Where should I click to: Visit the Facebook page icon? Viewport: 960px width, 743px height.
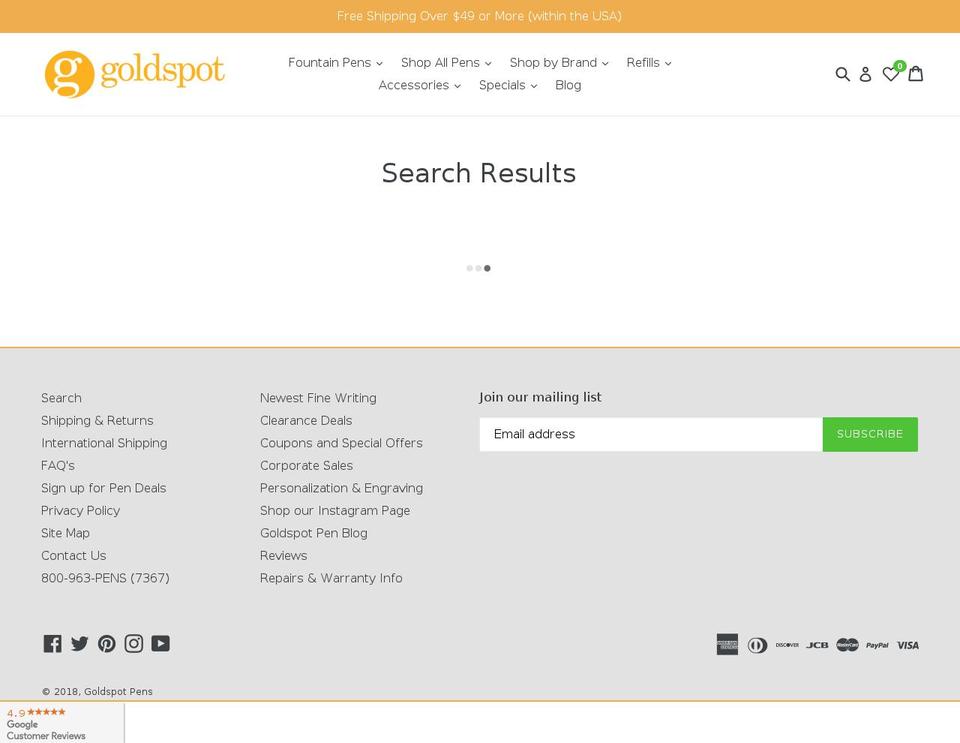click(53, 643)
